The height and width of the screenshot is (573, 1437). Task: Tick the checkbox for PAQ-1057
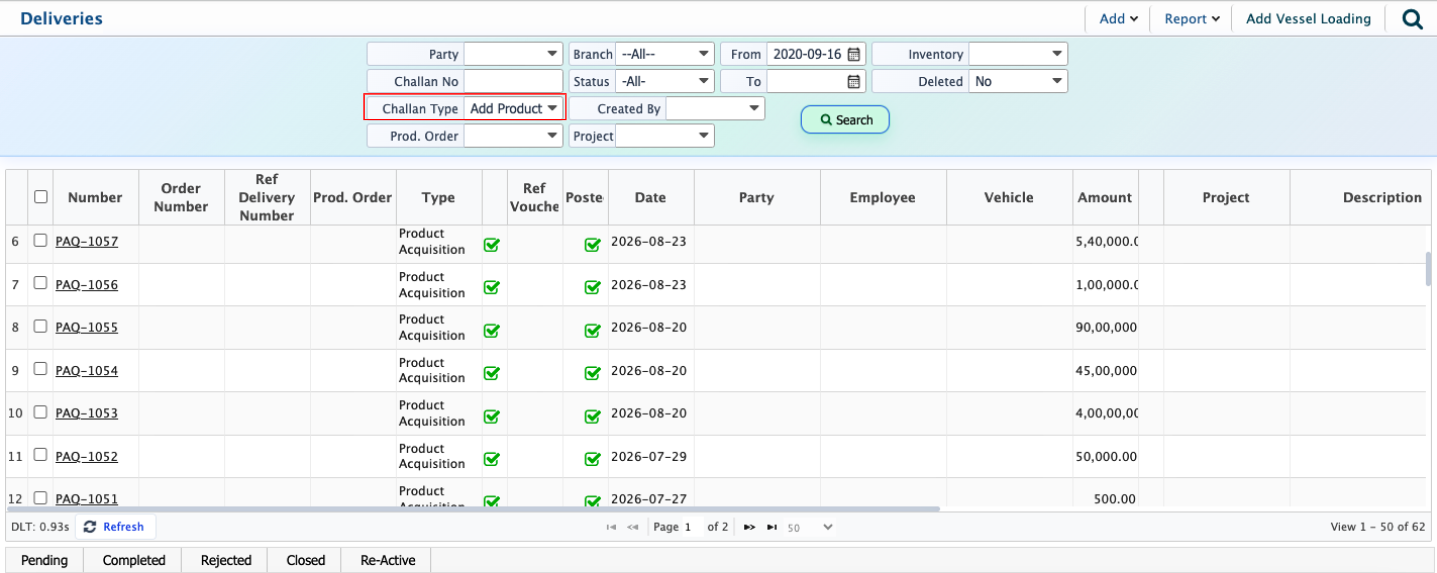point(41,240)
